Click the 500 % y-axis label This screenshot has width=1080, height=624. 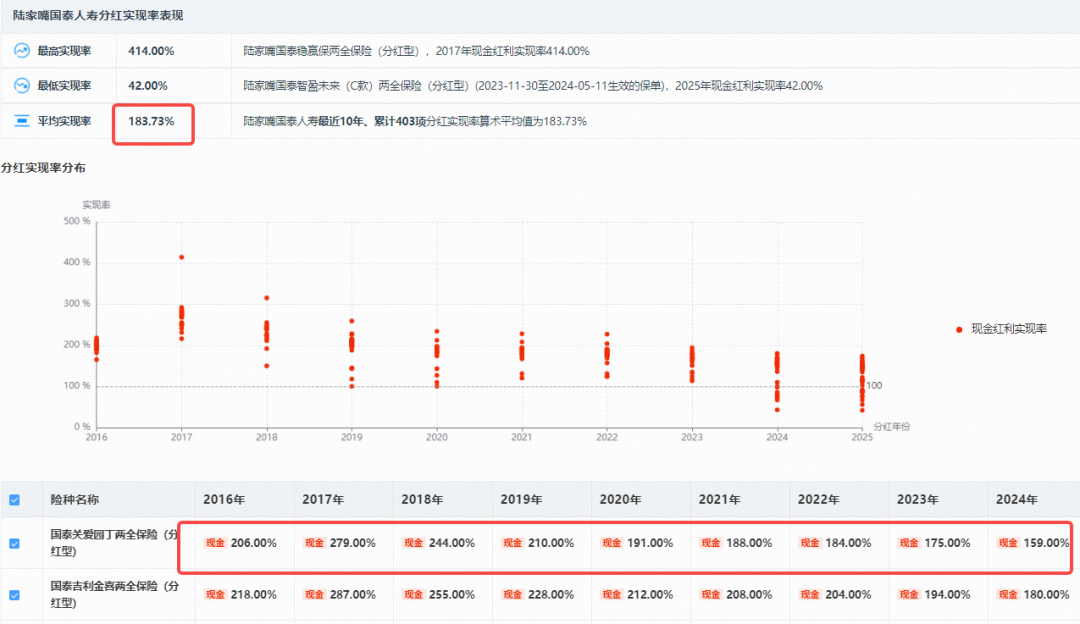coord(76,221)
